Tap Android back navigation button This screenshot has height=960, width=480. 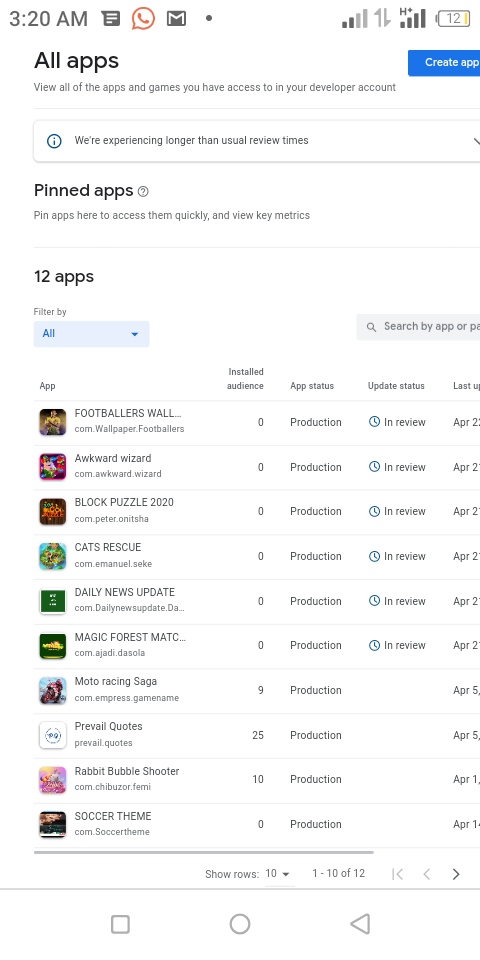(360, 924)
